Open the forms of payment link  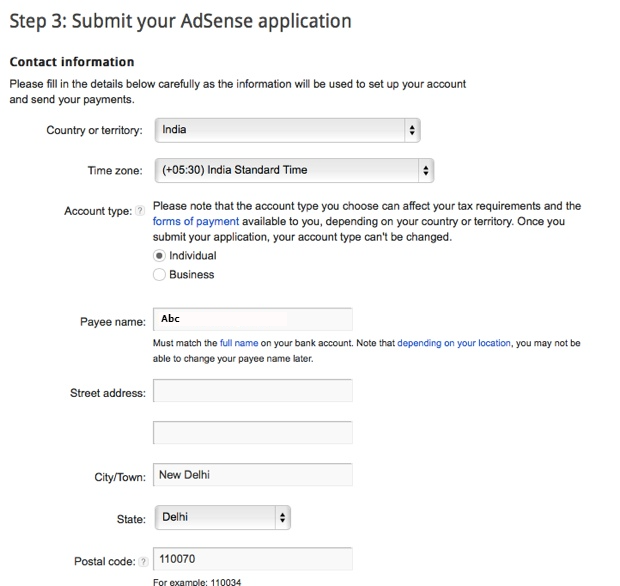196,221
